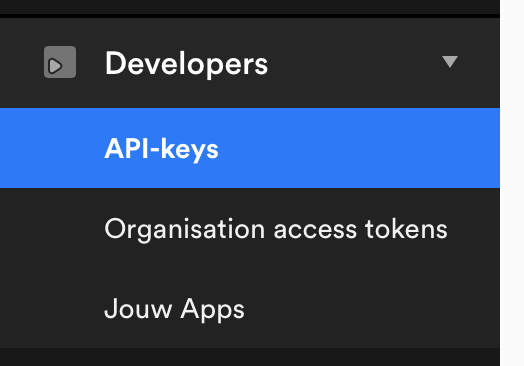The height and width of the screenshot is (366, 524).
Task: Toggle the Developers submenu via the arrow
Action: 450,62
